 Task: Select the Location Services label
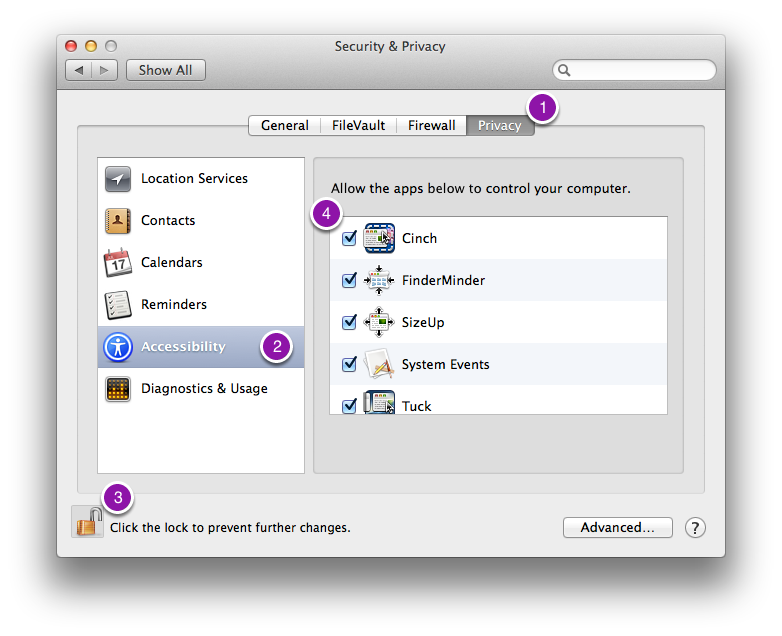[x=195, y=179]
